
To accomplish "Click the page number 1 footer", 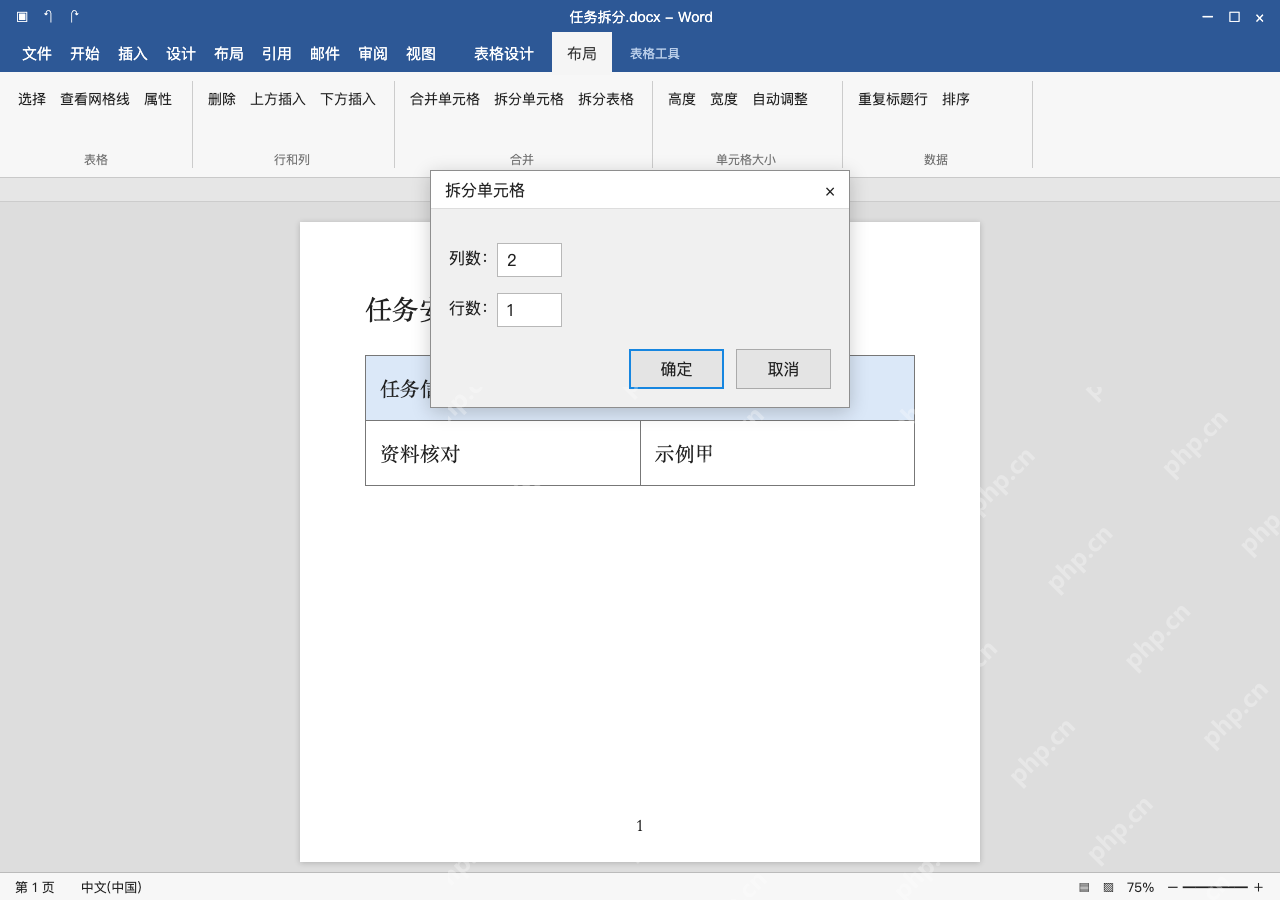I will pos(640,826).
